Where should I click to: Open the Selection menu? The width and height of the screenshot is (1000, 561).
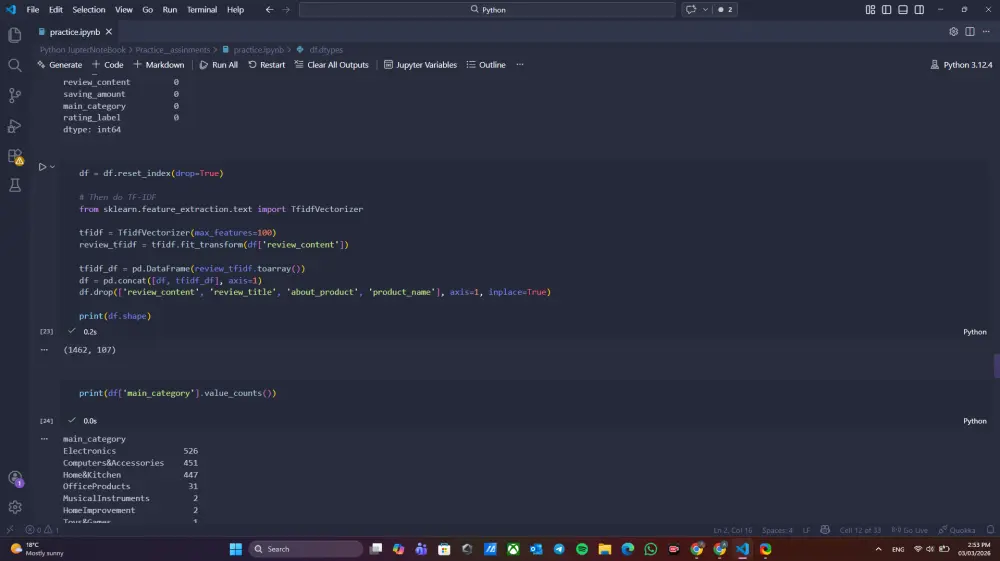point(89,10)
